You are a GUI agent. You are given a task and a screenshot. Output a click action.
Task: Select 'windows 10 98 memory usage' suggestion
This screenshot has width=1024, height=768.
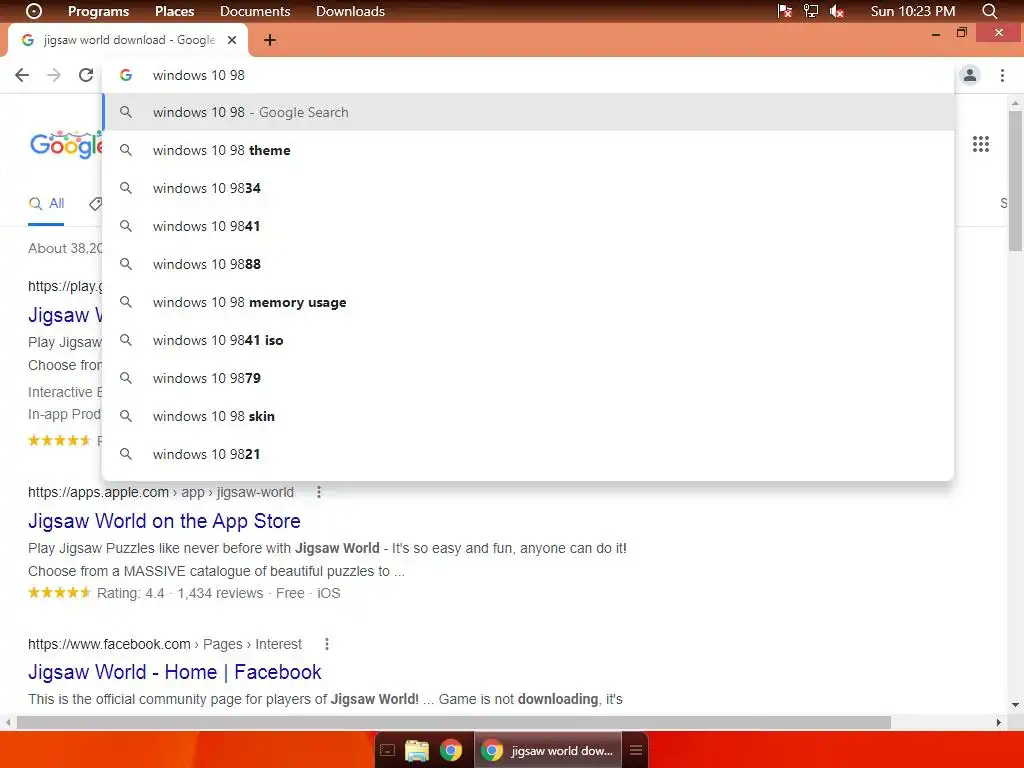point(528,302)
